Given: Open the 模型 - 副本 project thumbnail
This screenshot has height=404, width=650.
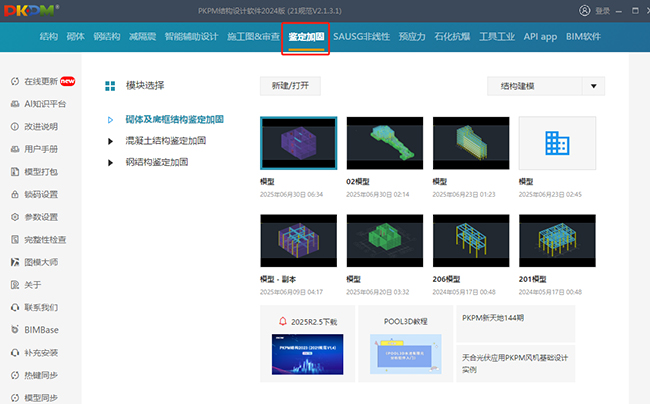Looking at the screenshot, I should coord(298,241).
